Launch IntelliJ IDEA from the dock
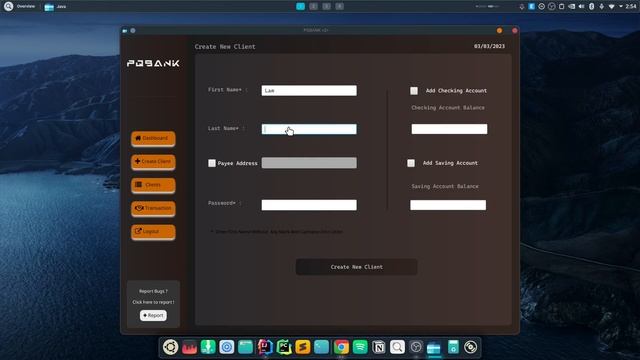This screenshot has width=640, height=360. [x=265, y=347]
